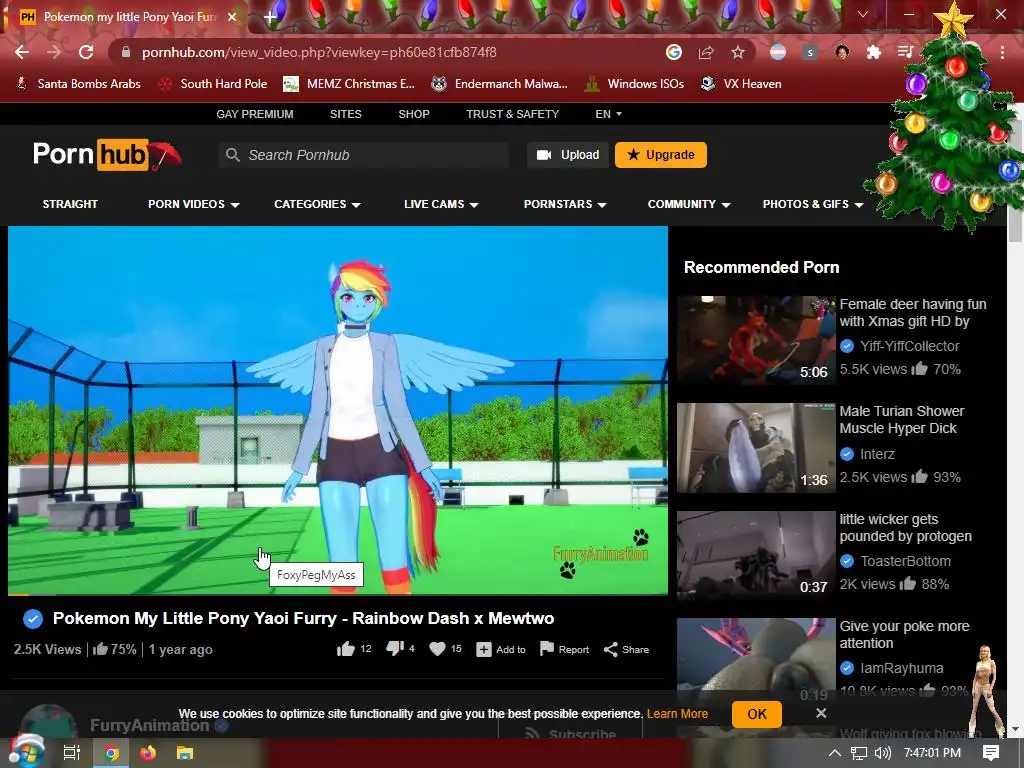Dismiss the cookie banner with X
This screenshot has height=768, width=1024.
(x=821, y=713)
